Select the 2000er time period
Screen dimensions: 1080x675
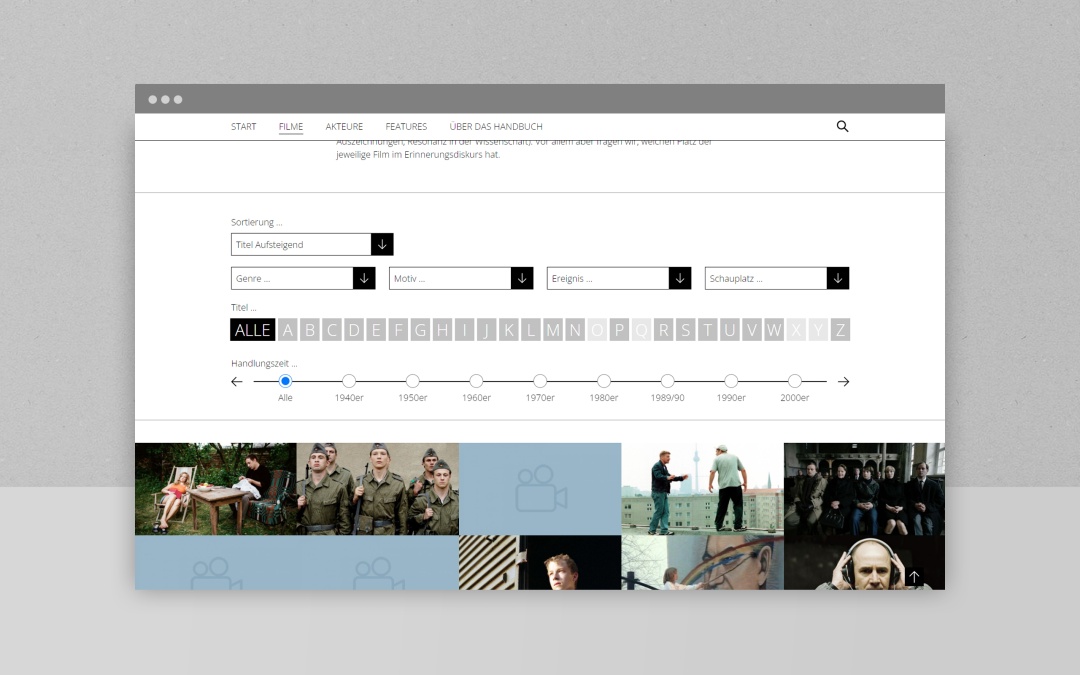pyautogui.click(x=794, y=381)
